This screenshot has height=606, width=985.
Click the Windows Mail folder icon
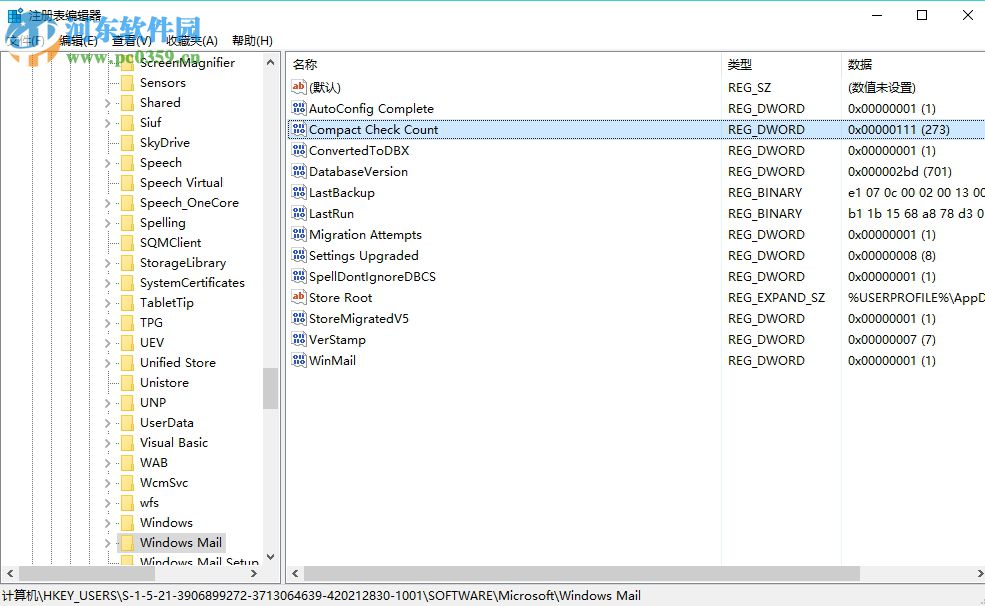(x=128, y=542)
